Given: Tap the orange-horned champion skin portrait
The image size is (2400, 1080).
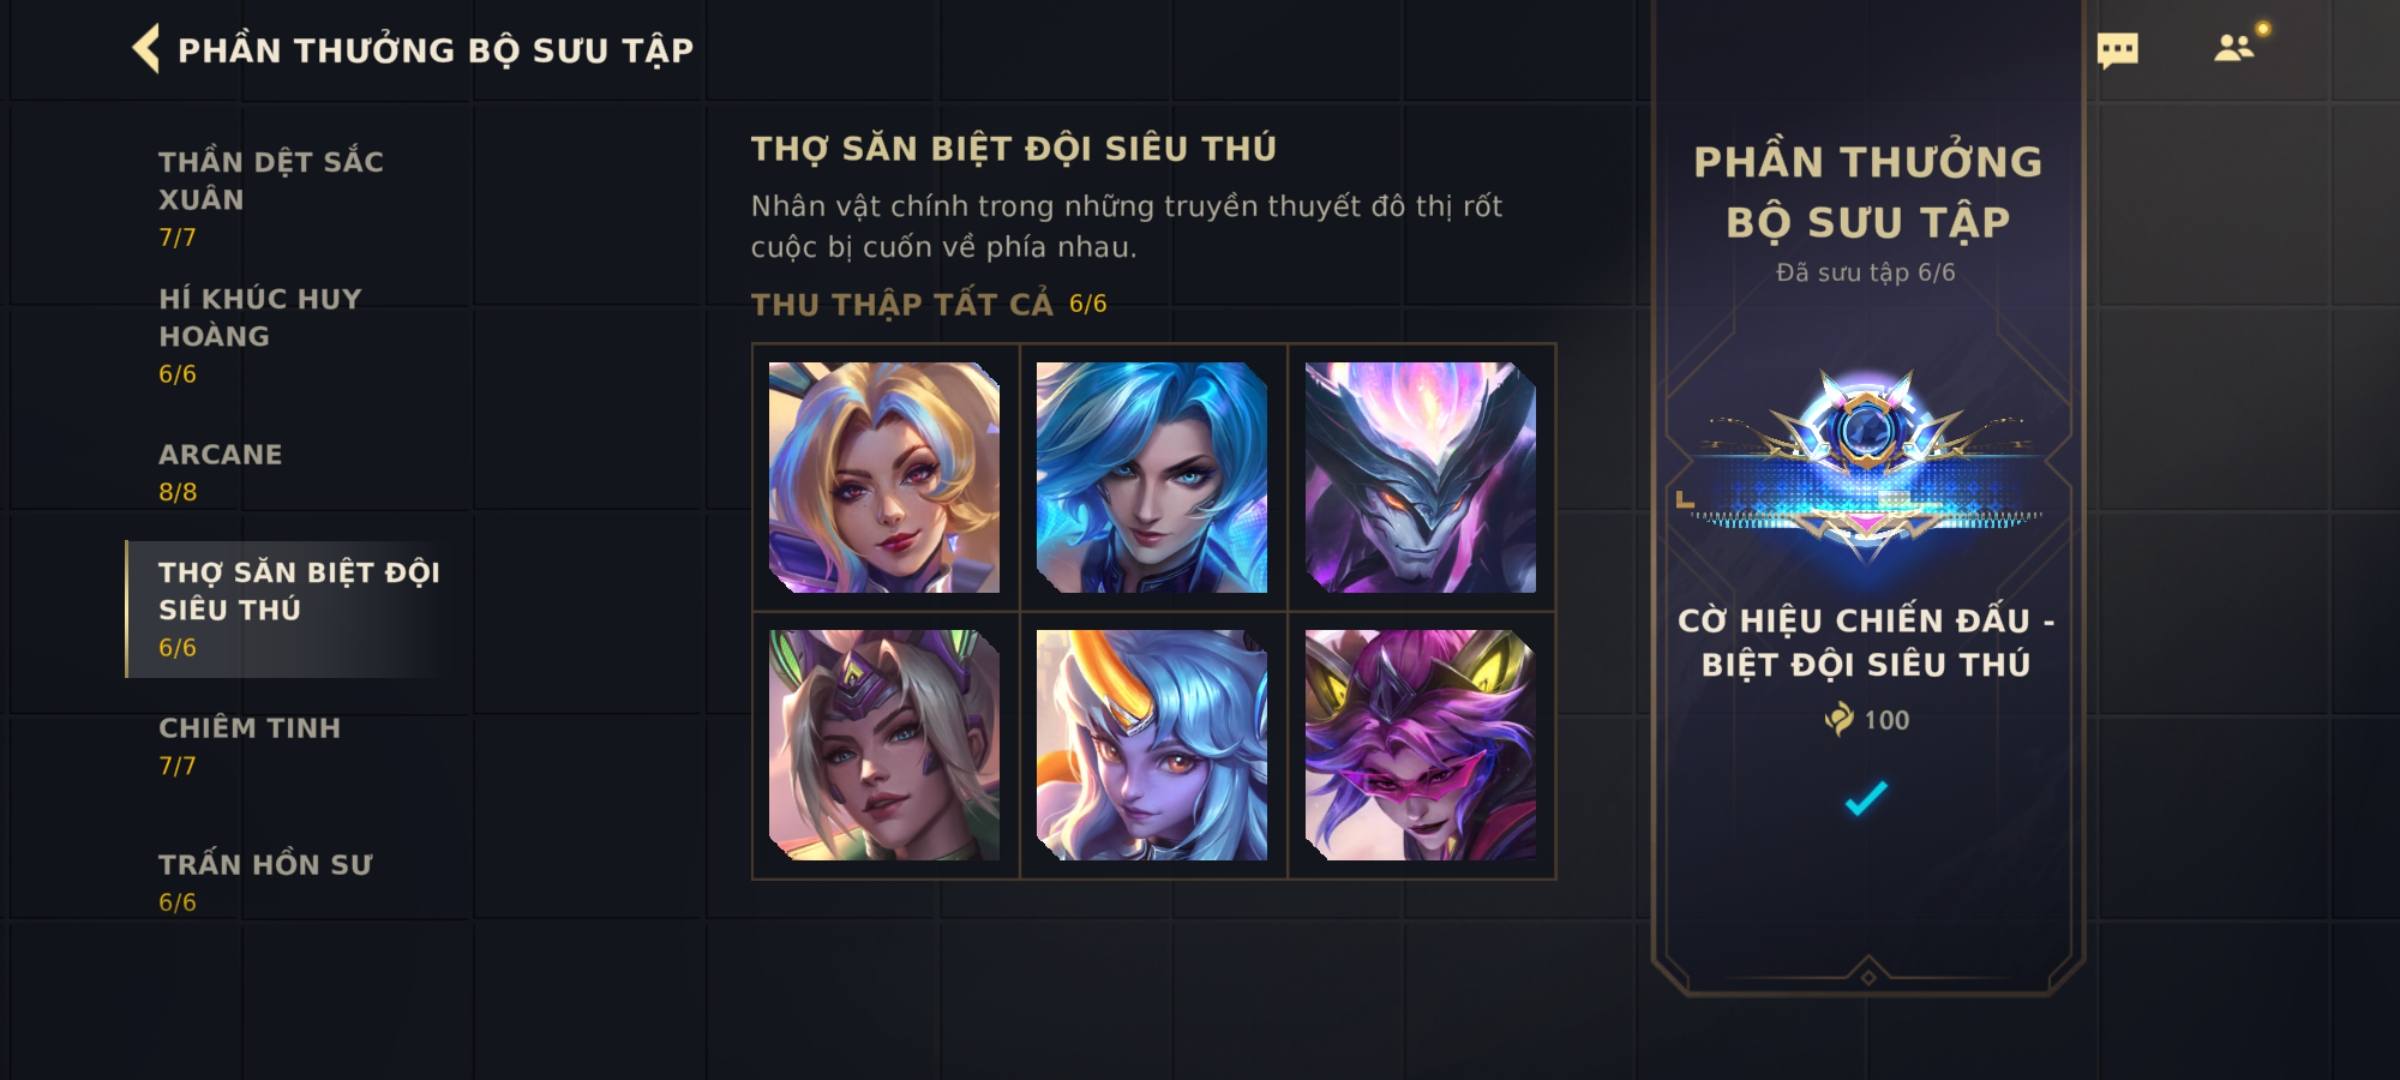Looking at the screenshot, I should [x=1152, y=745].
